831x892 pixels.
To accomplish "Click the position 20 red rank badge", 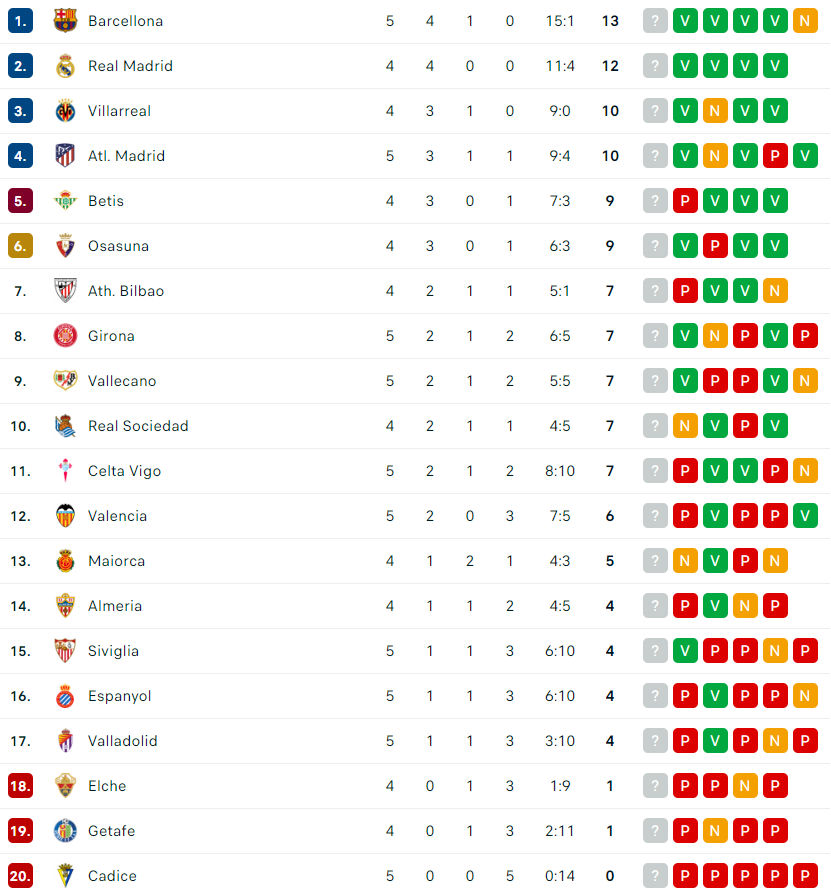I will (20, 876).
